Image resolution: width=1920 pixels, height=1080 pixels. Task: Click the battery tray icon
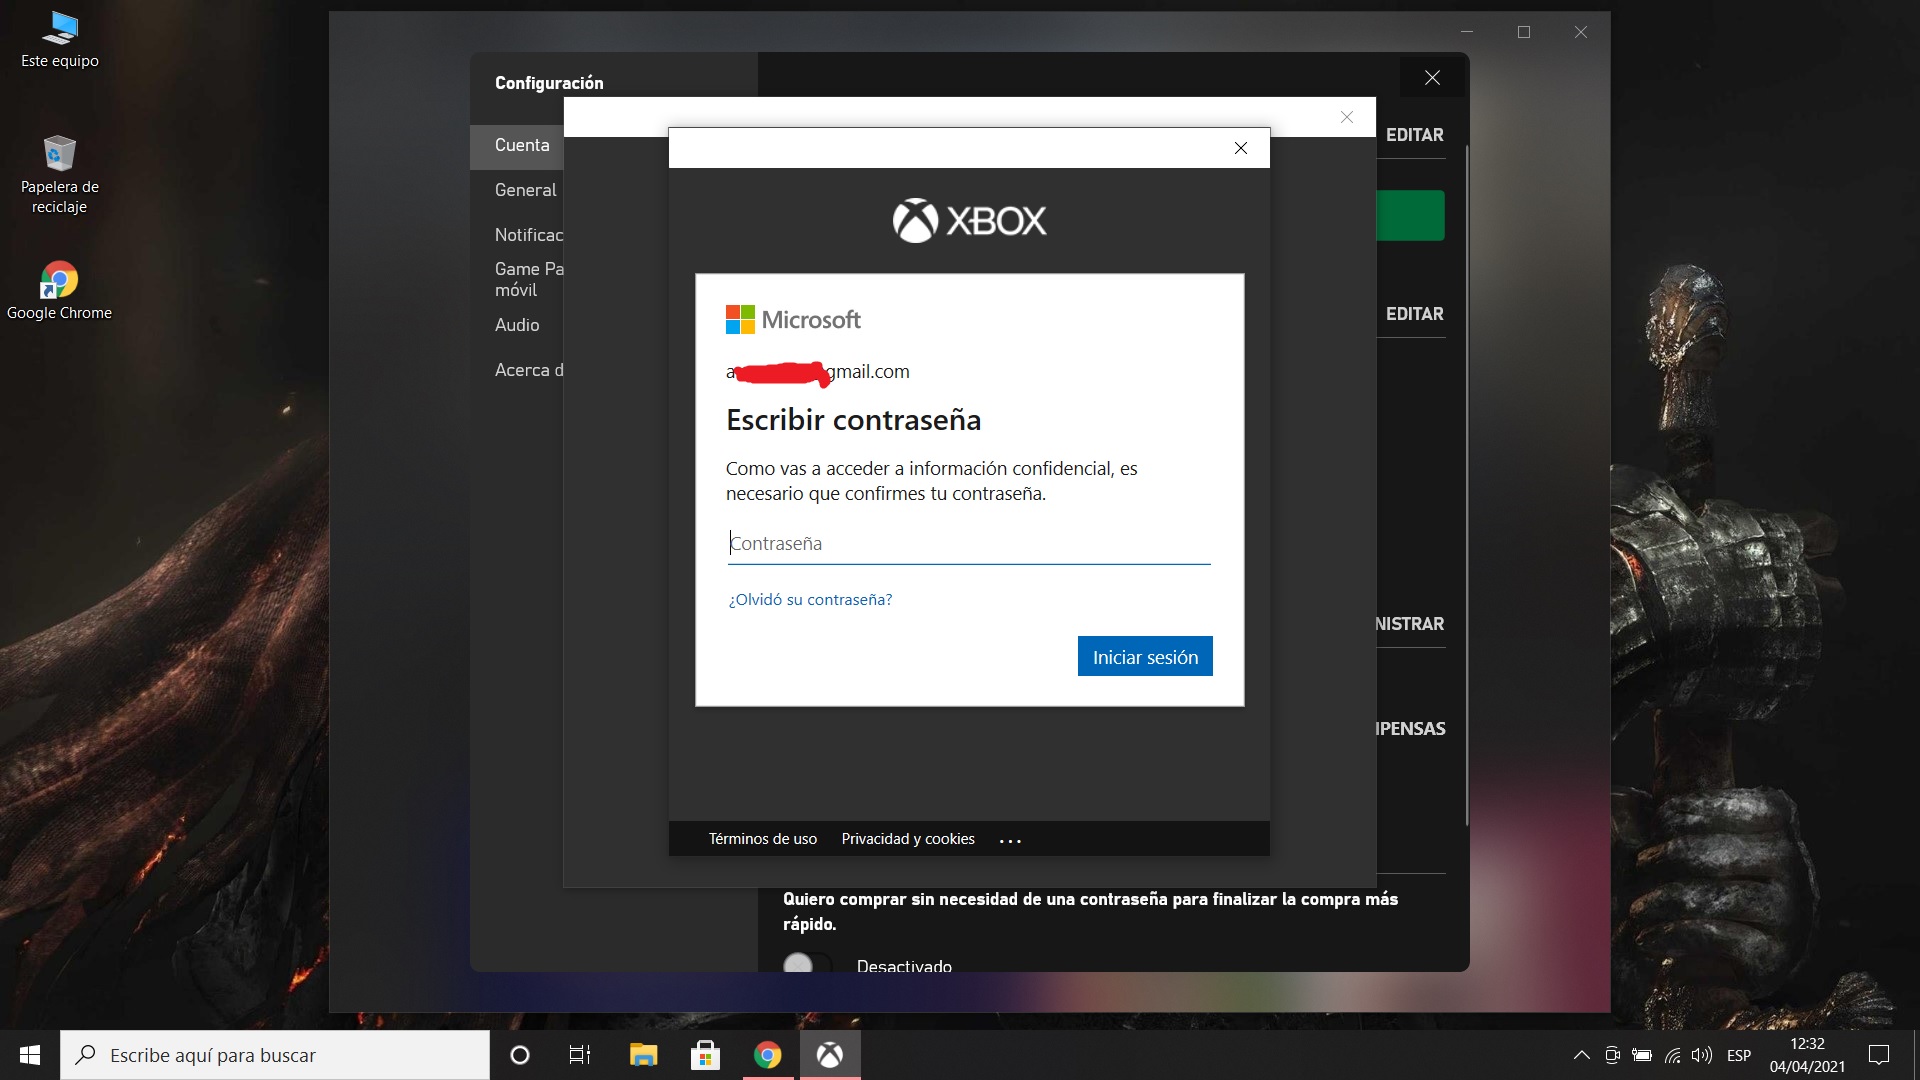pyautogui.click(x=1642, y=1055)
